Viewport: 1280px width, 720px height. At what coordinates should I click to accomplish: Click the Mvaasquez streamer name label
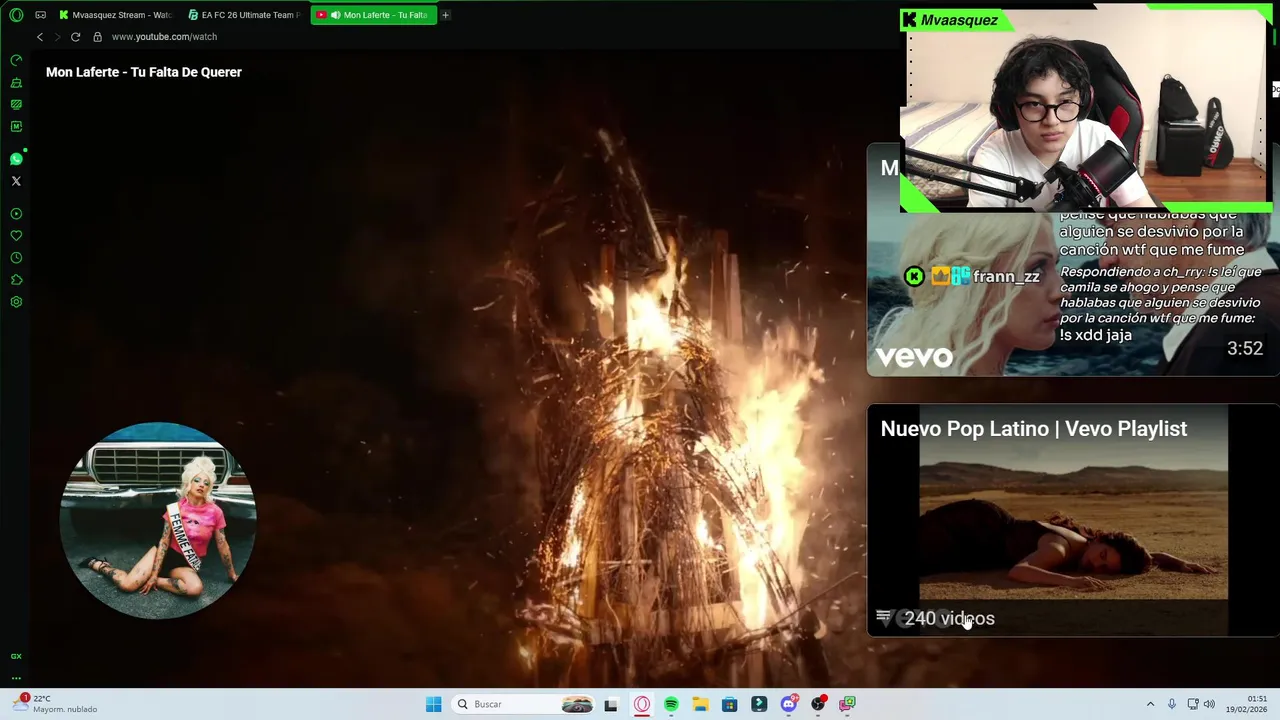point(959,20)
